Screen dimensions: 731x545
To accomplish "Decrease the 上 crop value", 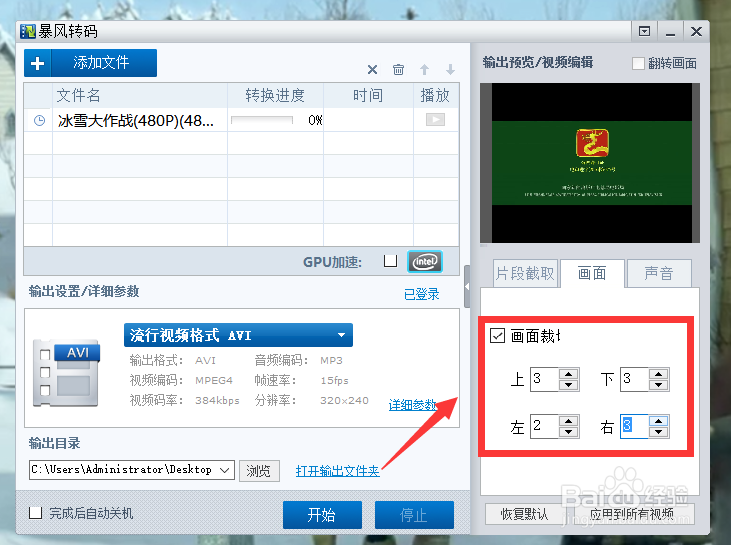I will click(x=568, y=385).
